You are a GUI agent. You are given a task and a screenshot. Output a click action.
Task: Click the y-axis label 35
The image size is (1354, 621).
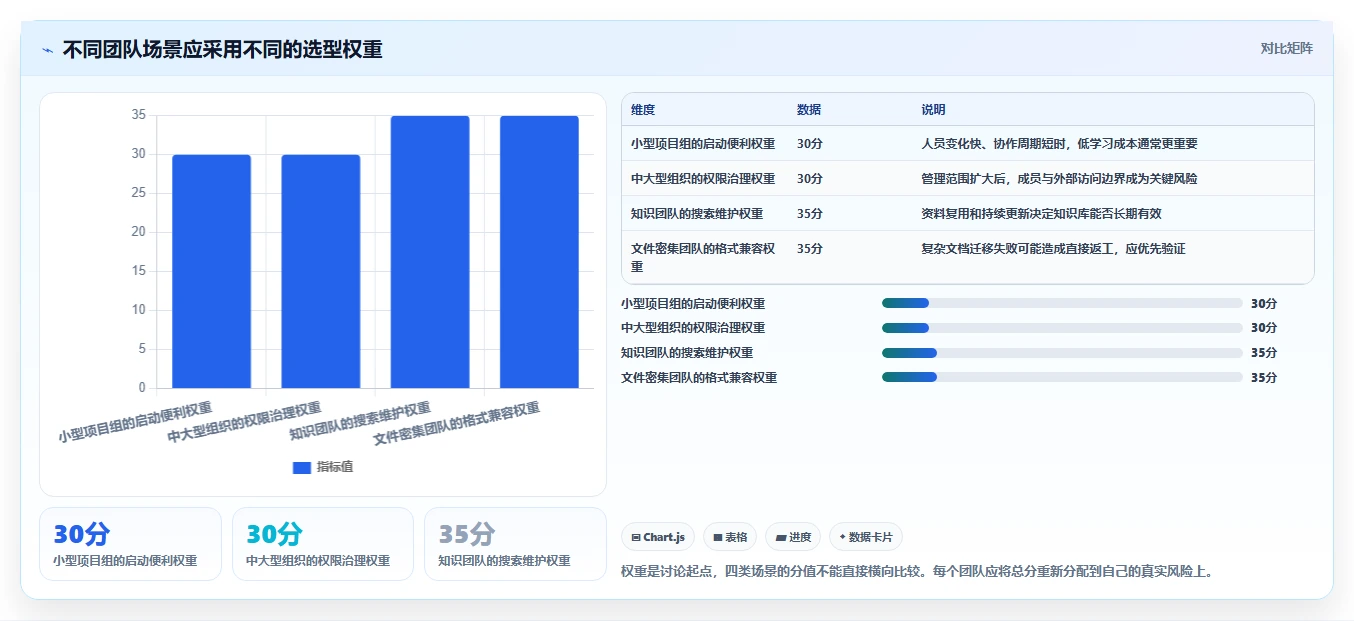tap(138, 116)
